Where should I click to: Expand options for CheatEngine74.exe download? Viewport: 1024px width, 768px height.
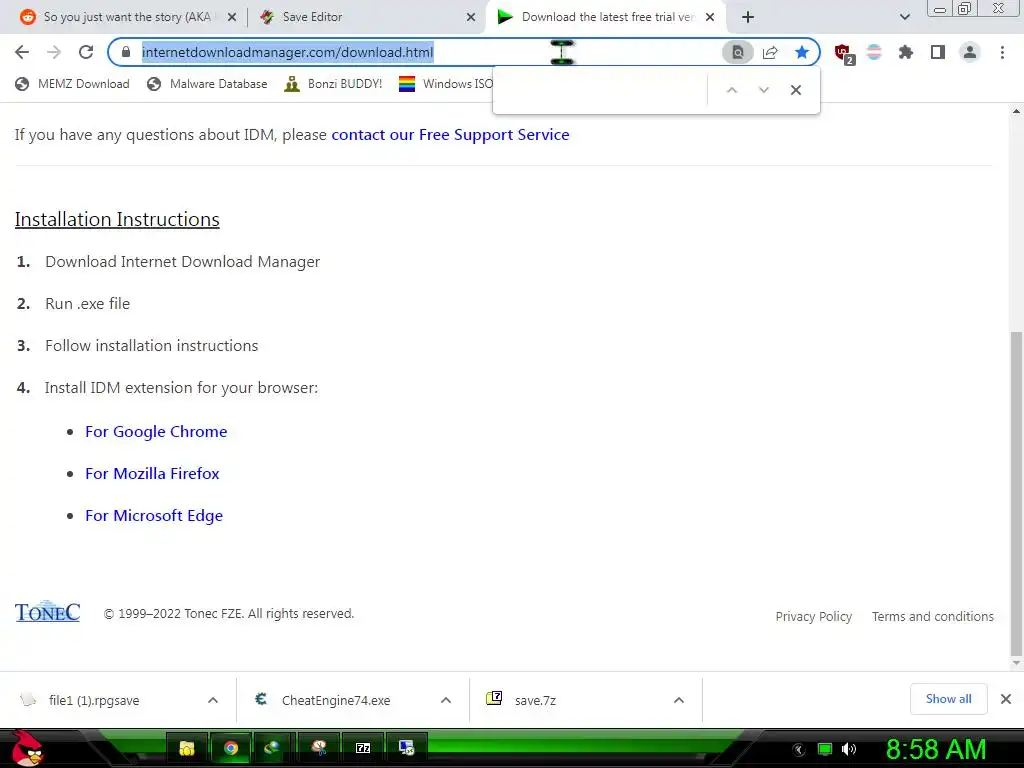(446, 700)
